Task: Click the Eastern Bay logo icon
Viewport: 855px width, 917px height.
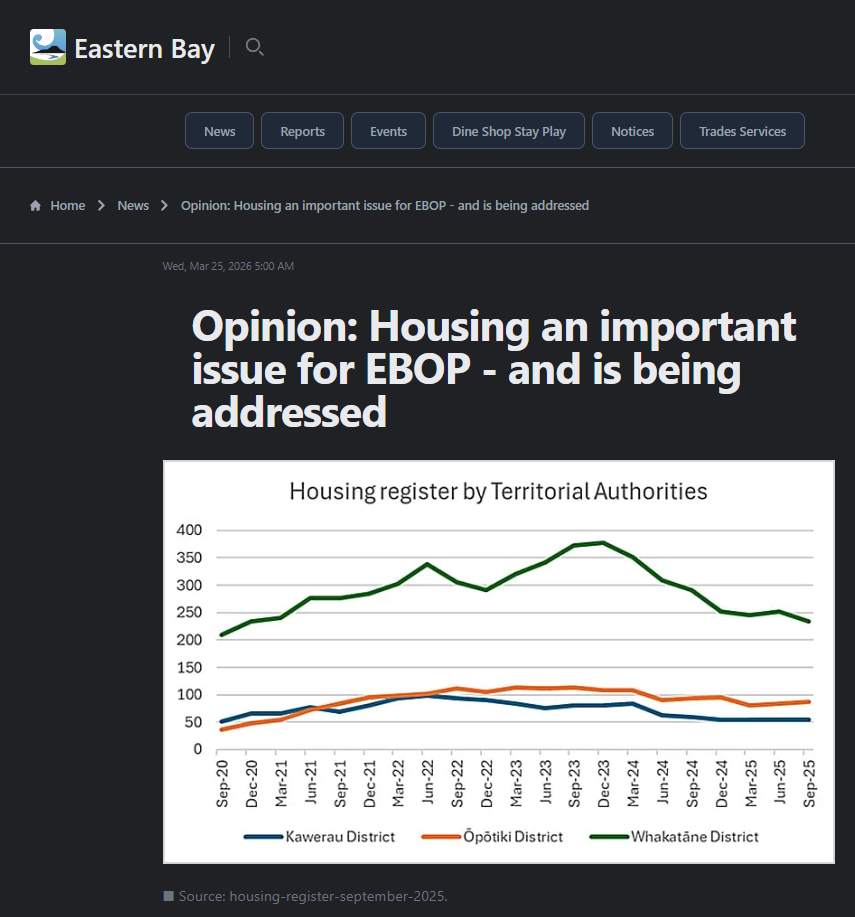Action: 48,47
